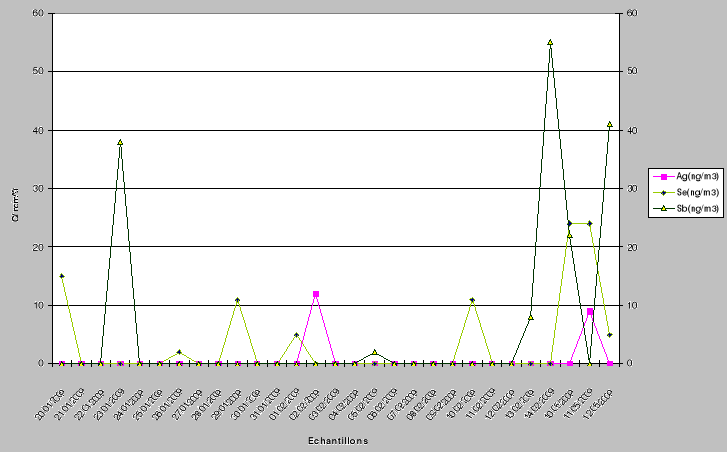Click the pink square Ag legend marker
The width and height of the screenshot is (727, 452).
pyautogui.click(x=663, y=177)
